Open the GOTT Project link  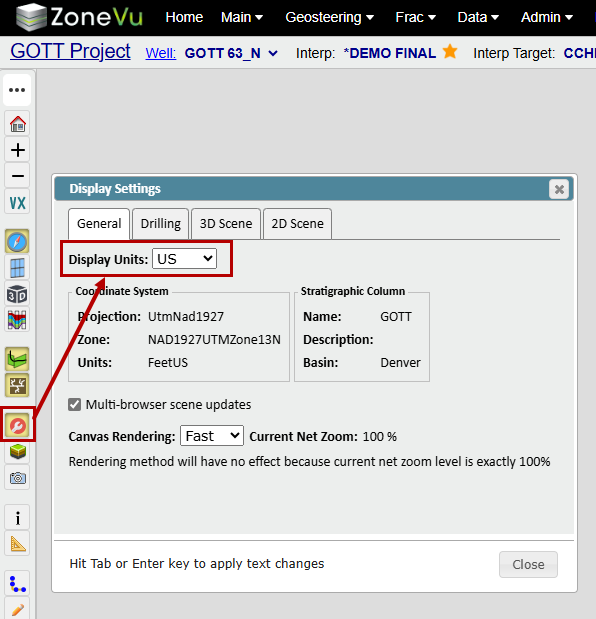pos(70,51)
